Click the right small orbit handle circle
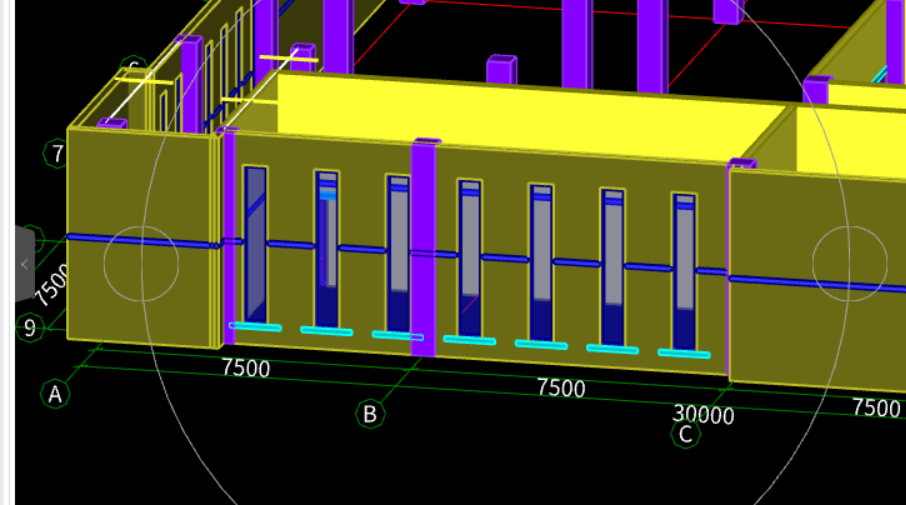906x505 pixels. 850,263
